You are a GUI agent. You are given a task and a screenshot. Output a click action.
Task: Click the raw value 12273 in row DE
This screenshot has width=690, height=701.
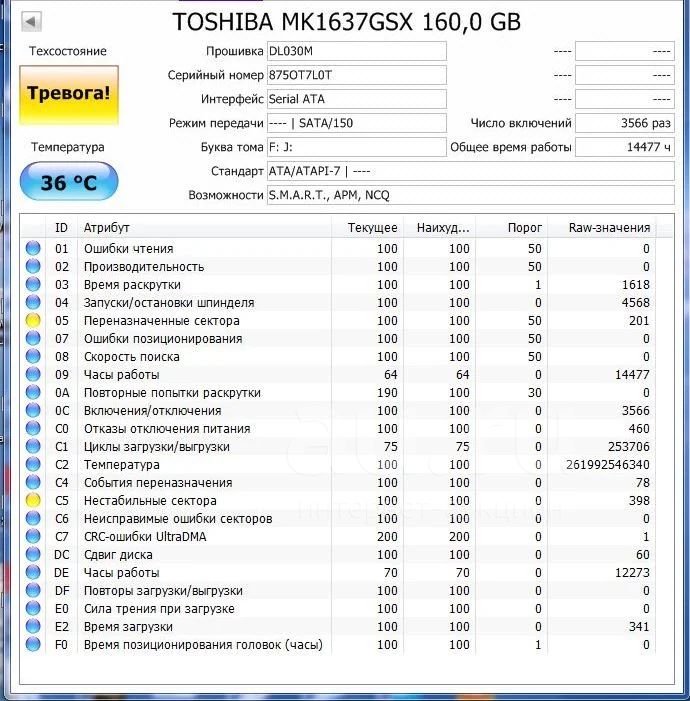tap(632, 572)
